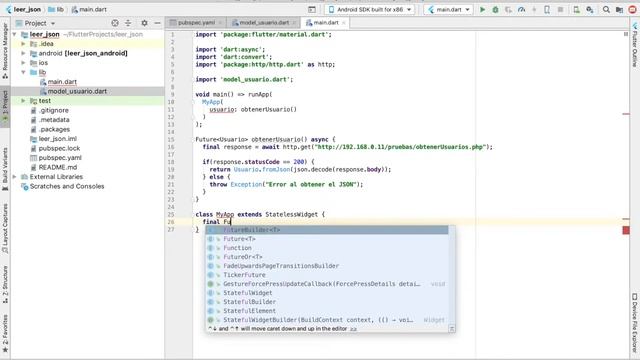Screen dimensions: 640x360
Task: Collapse the leer_json root folder
Action: point(15,34)
